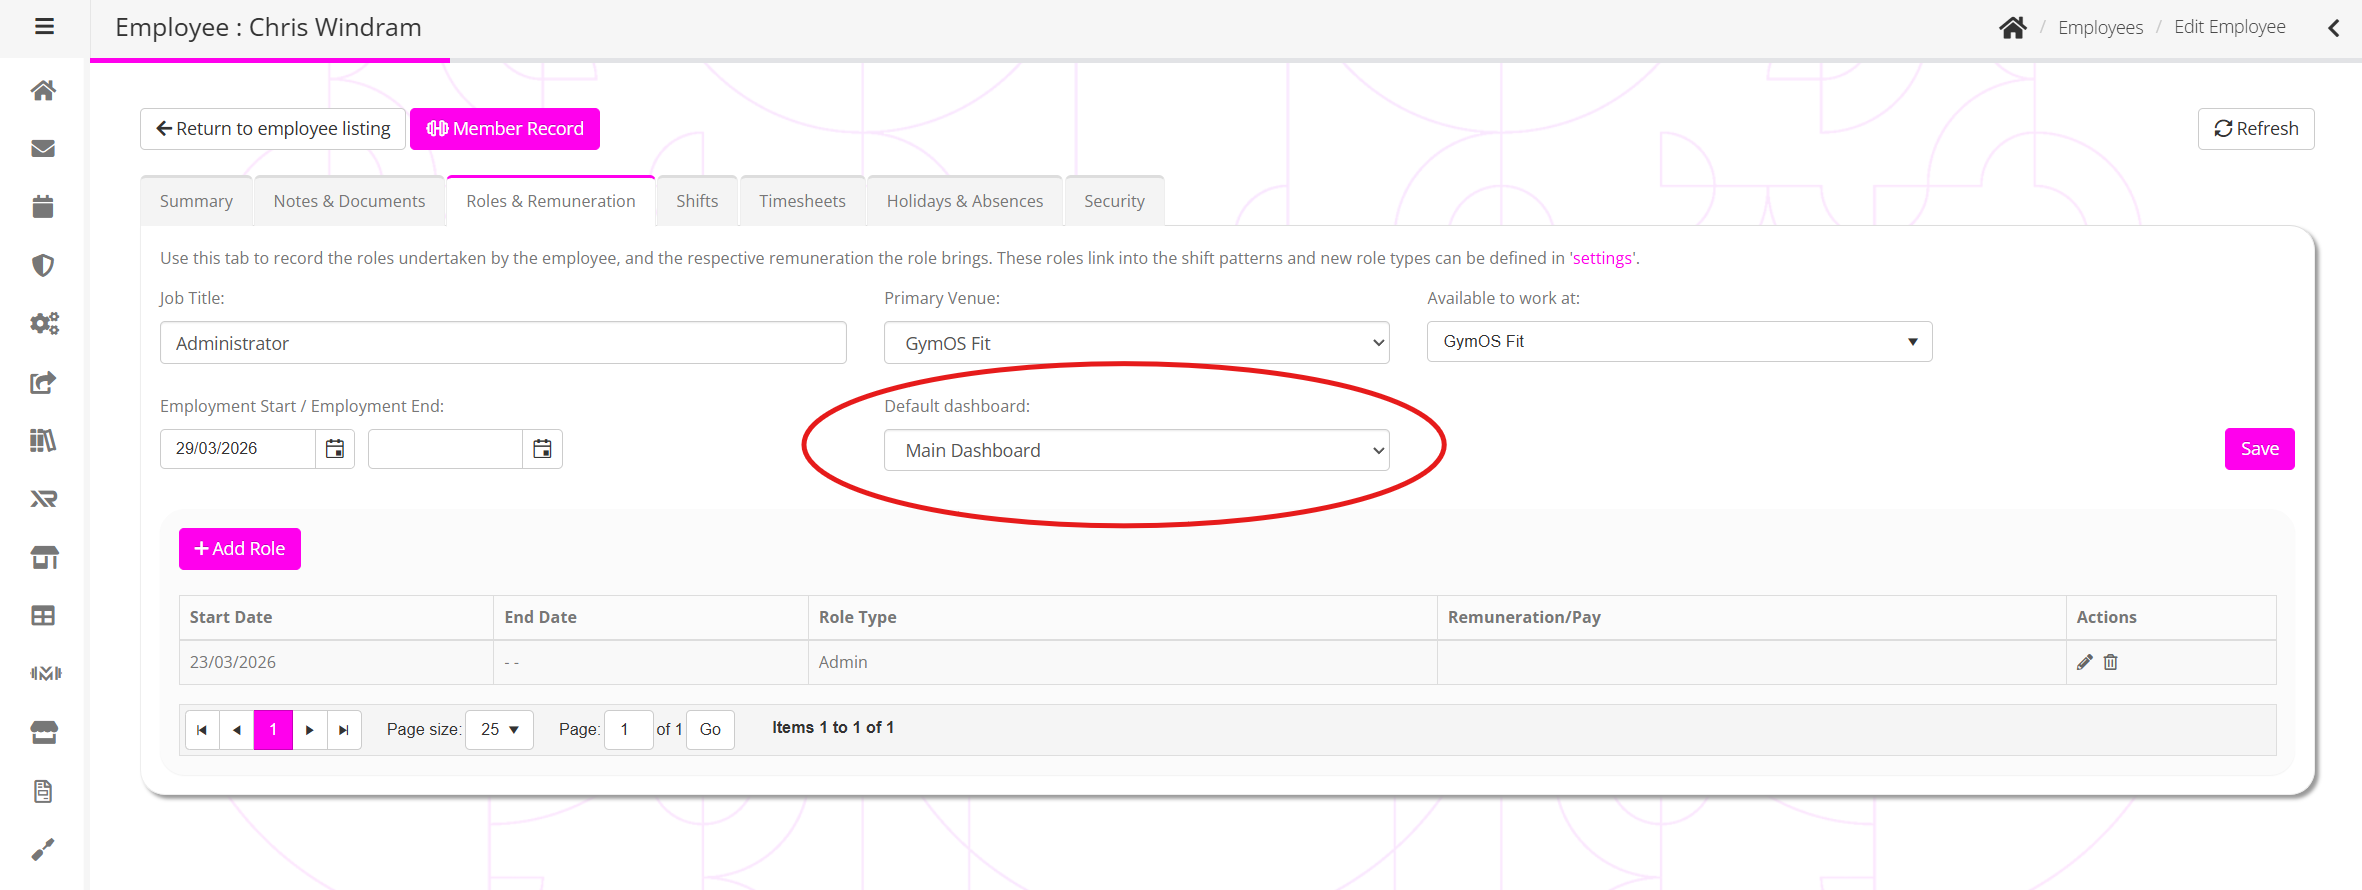Open Employment Start date calendar picker
The image size is (2362, 890).
tap(335, 449)
